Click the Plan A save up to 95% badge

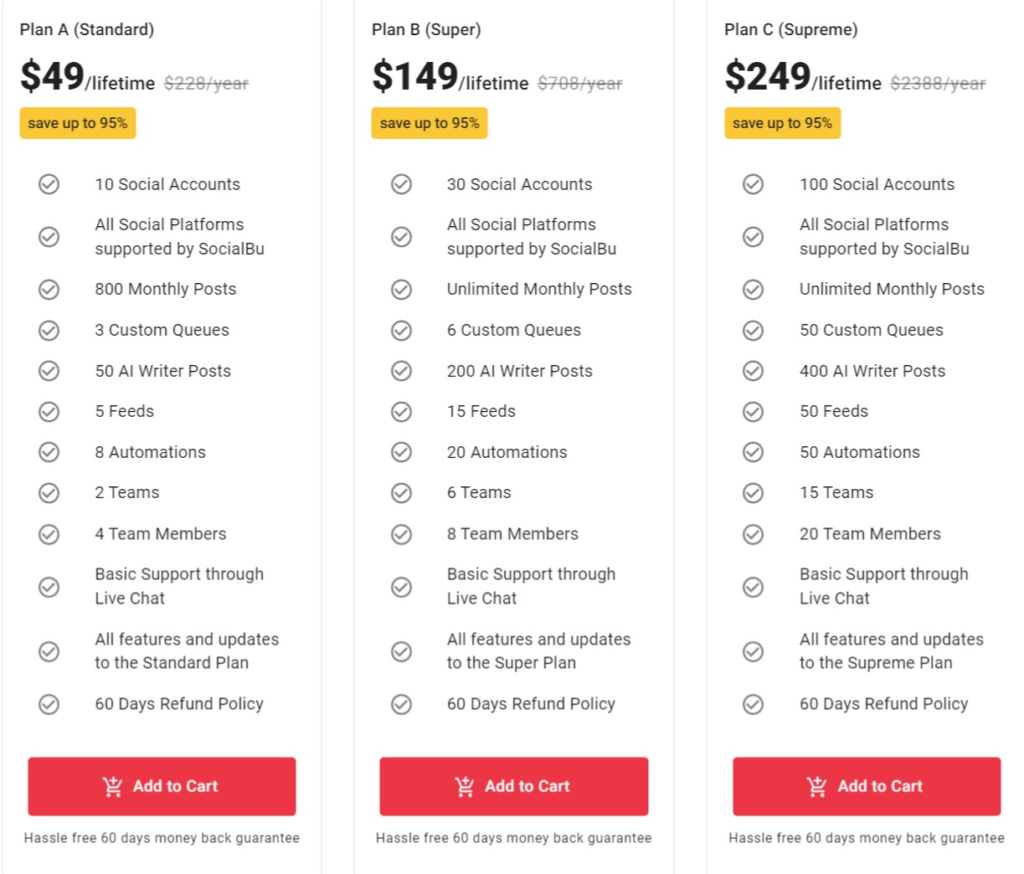tap(78, 123)
